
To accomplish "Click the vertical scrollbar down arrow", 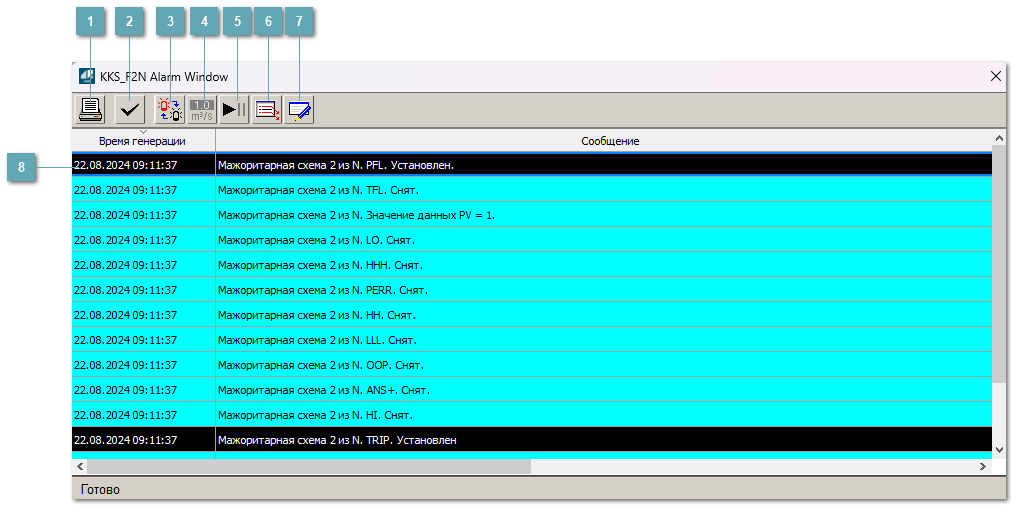I will (999, 449).
